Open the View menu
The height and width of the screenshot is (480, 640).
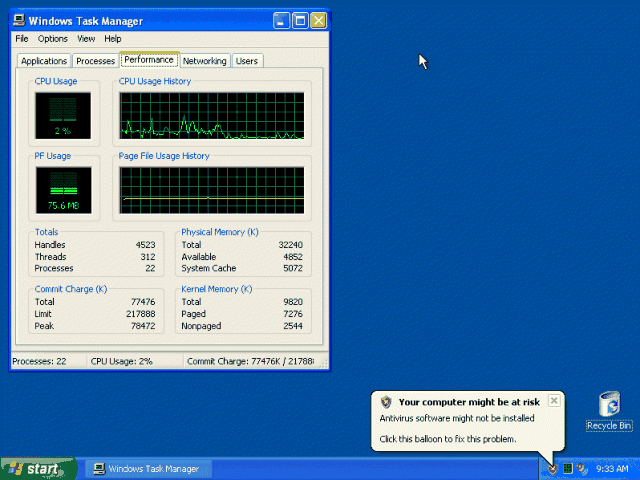point(86,39)
